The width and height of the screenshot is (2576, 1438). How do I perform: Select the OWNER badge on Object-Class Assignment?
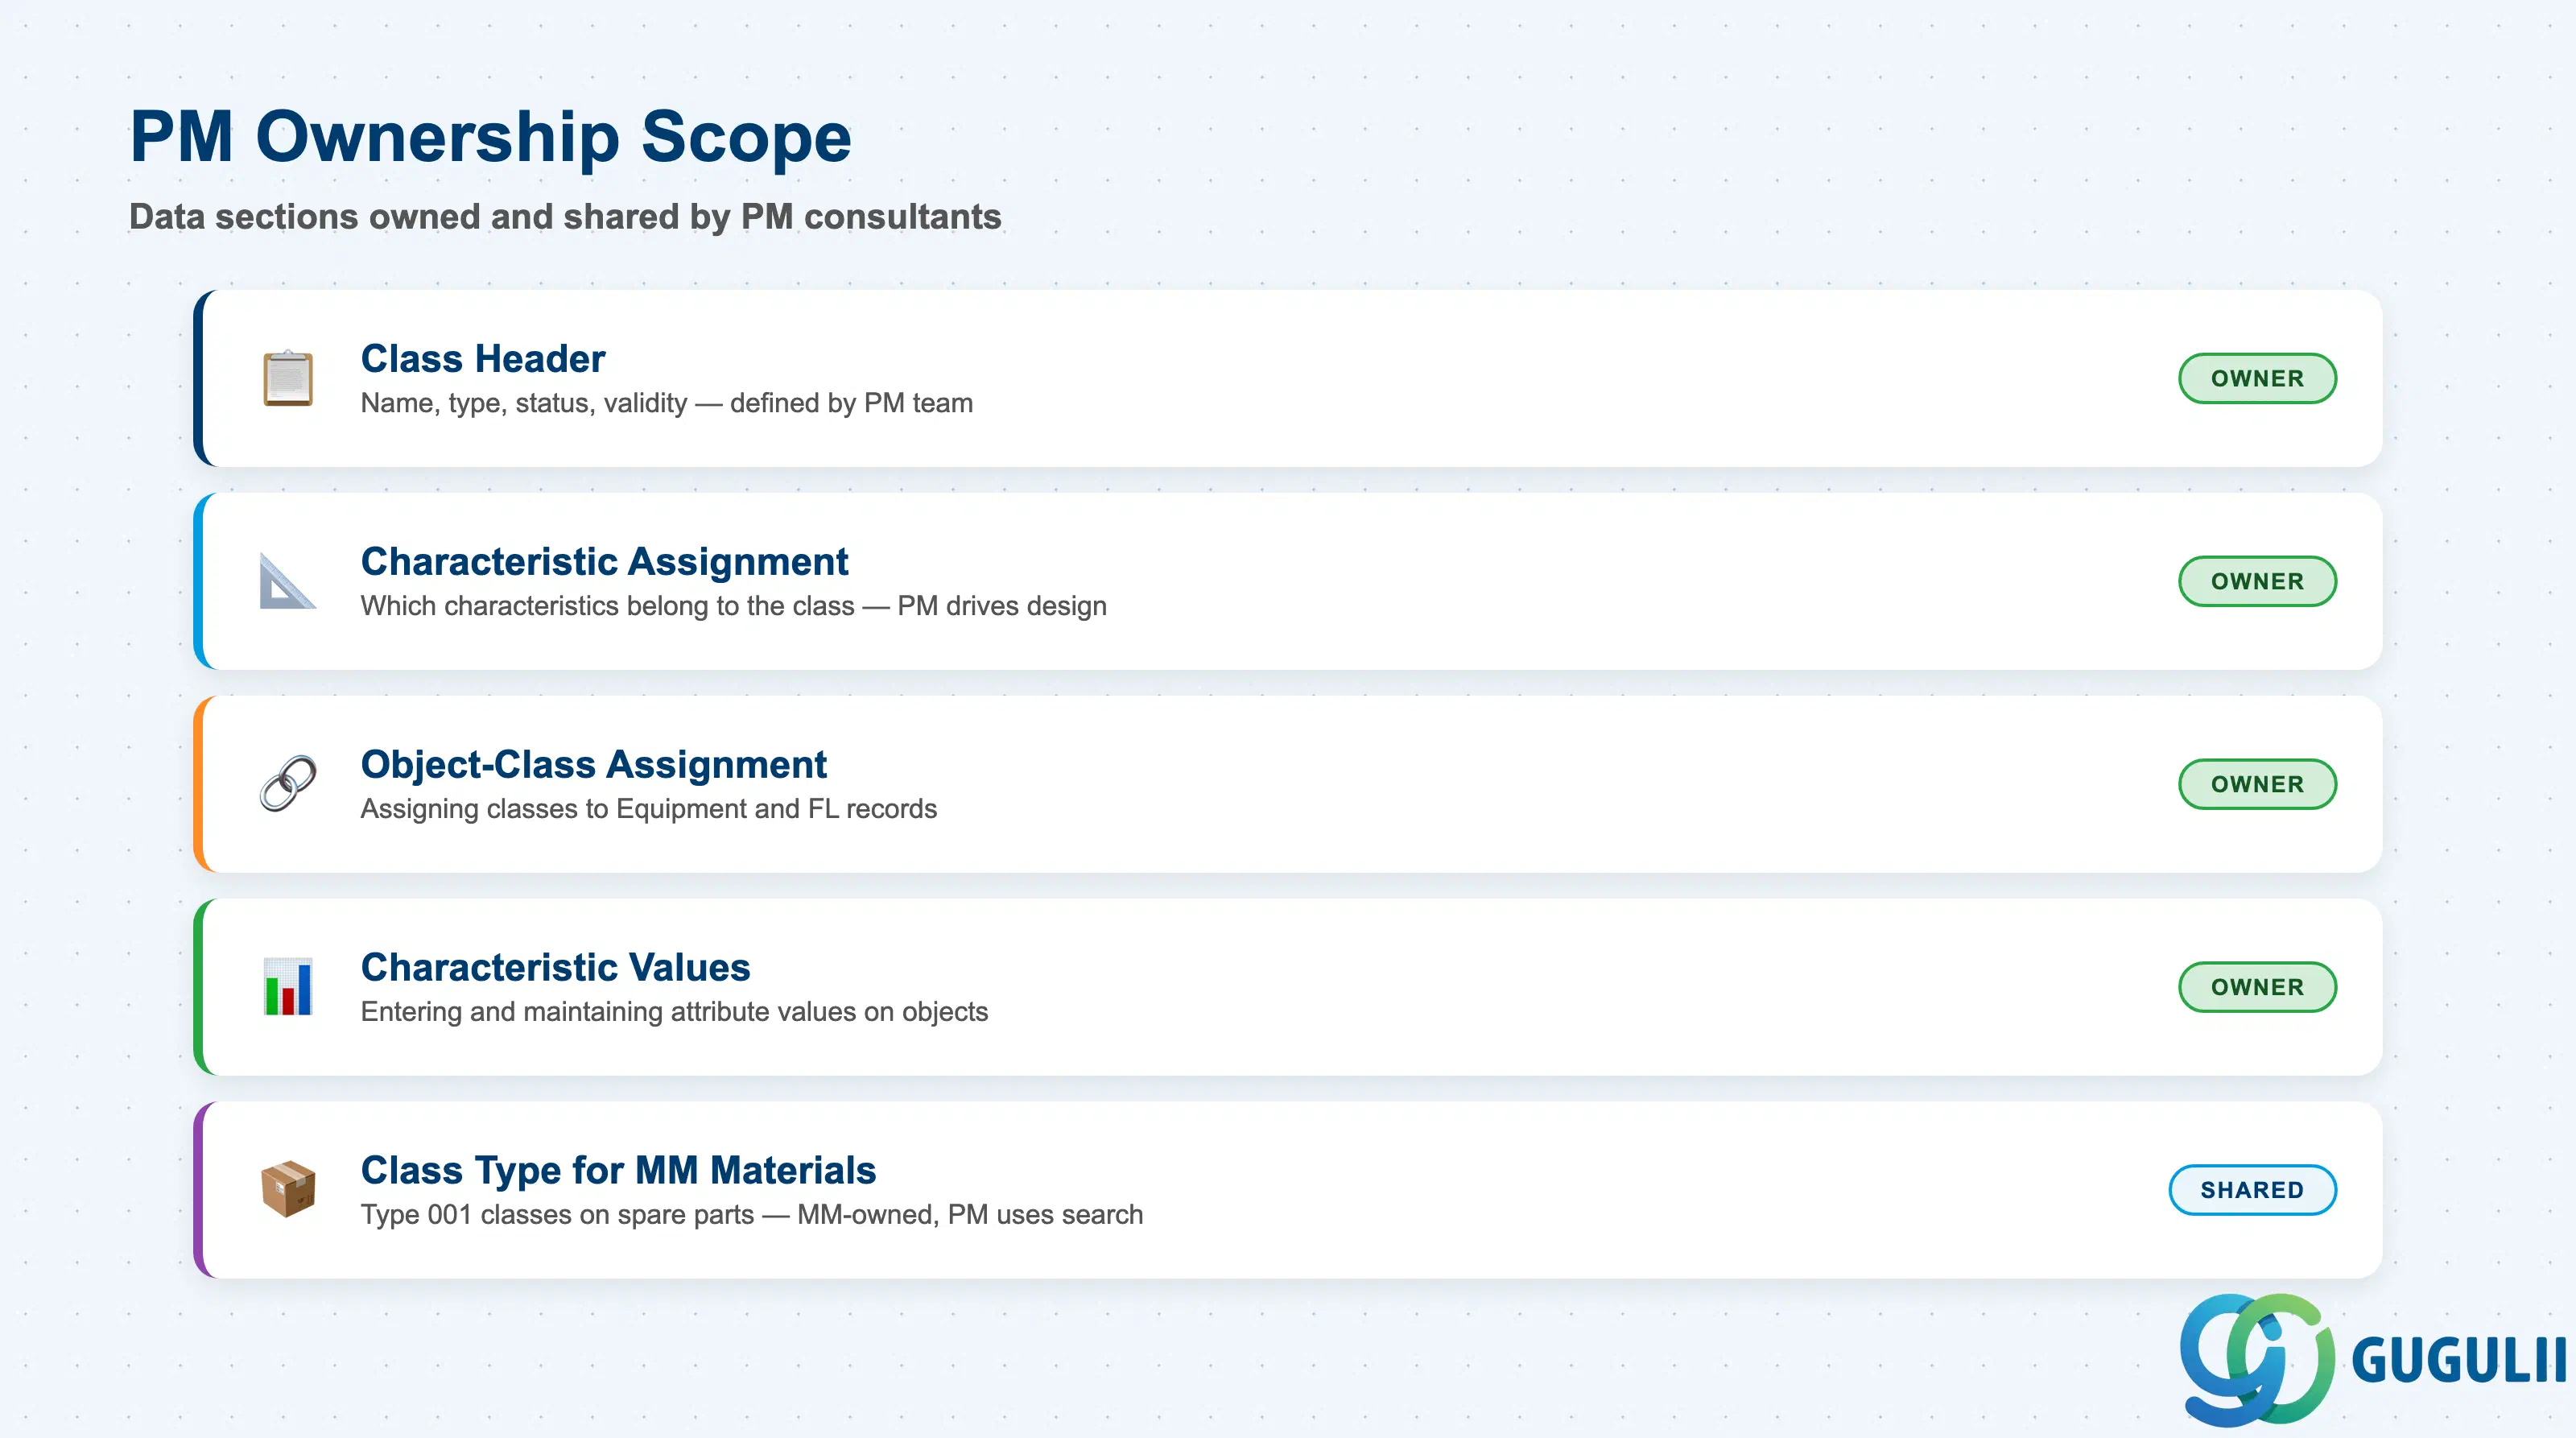(2257, 784)
